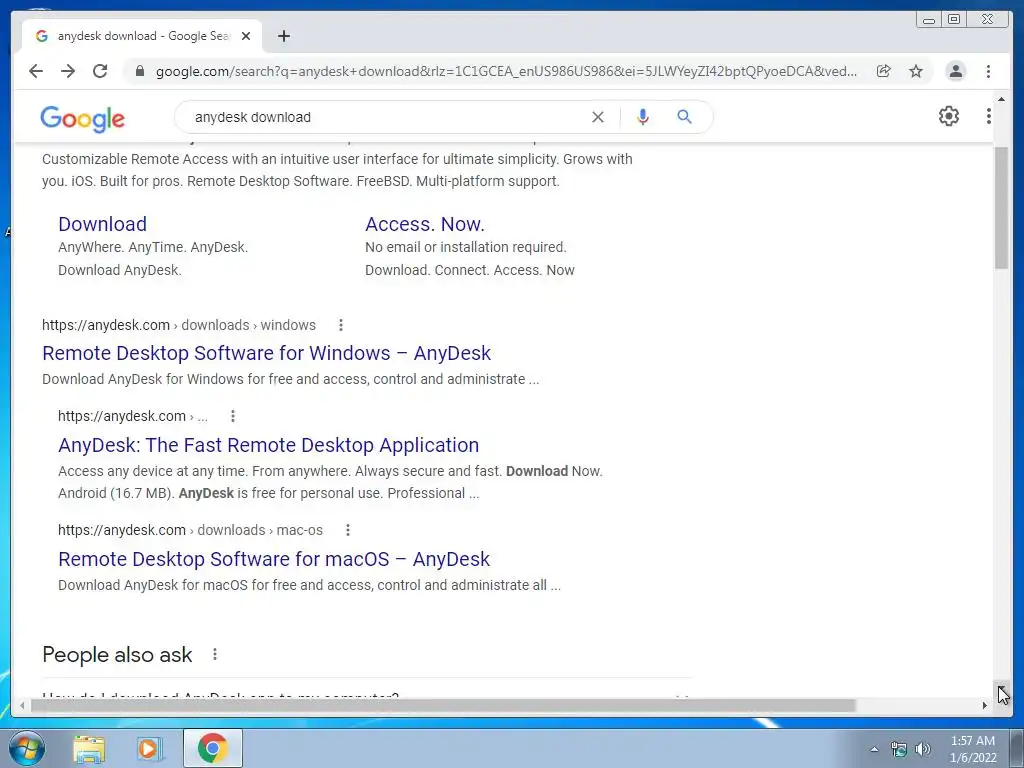Screen dimensions: 1024x768
Task: Click the address bar URL
Action: [x=506, y=71]
